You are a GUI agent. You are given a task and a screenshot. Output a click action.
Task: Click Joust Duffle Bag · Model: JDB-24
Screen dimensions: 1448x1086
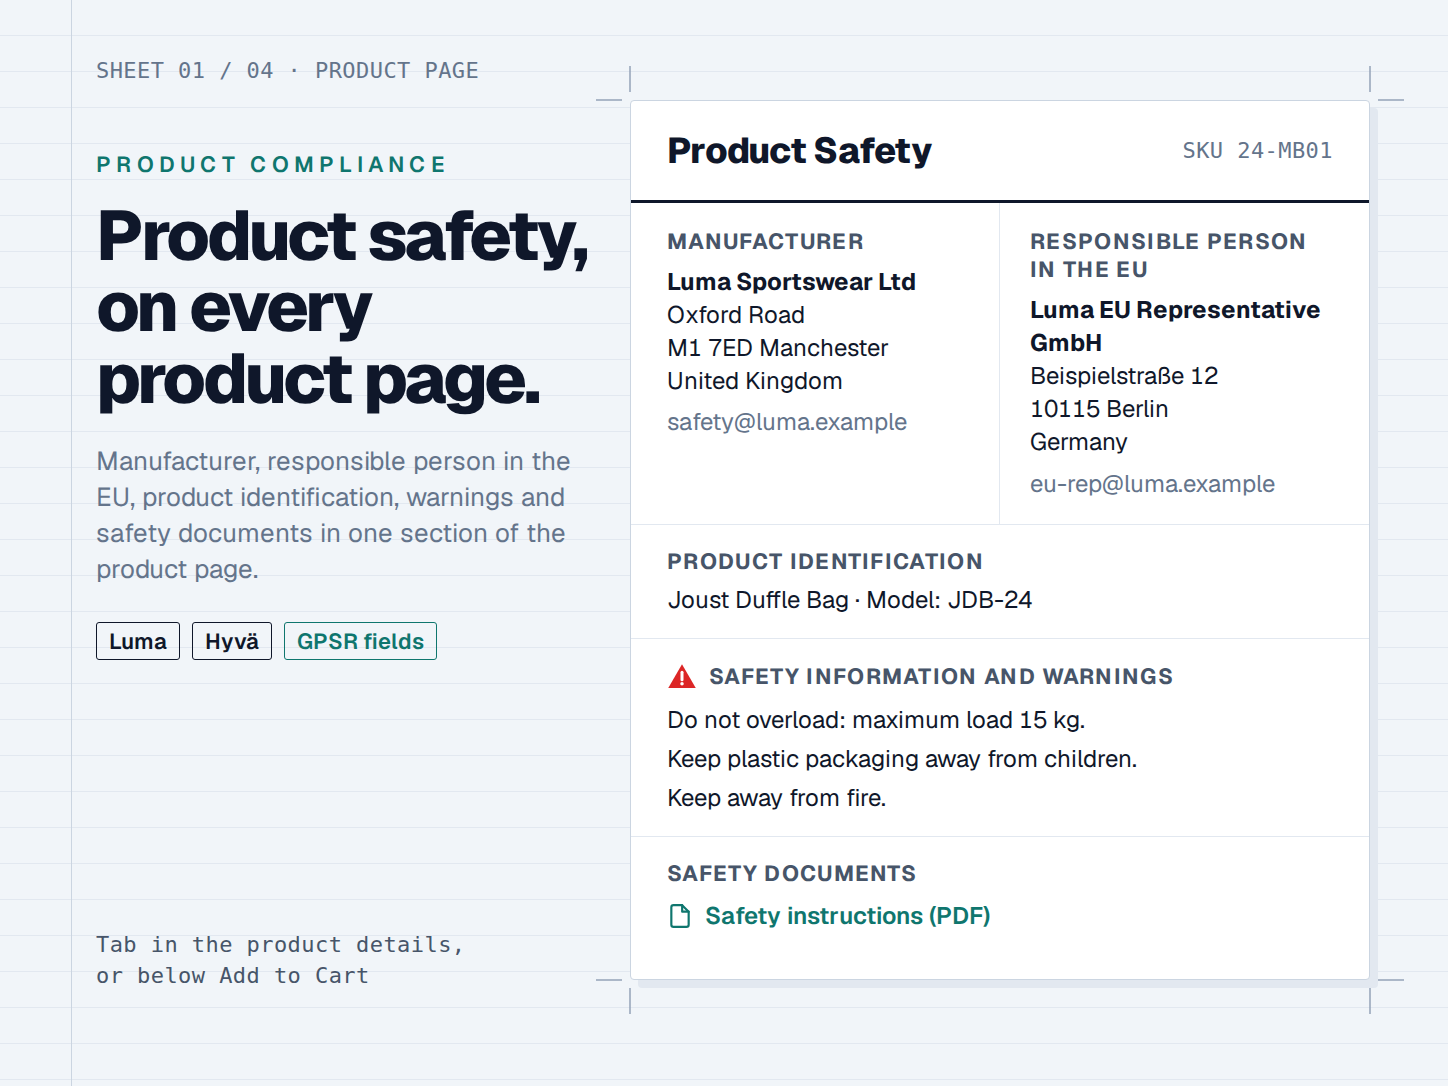tap(849, 600)
